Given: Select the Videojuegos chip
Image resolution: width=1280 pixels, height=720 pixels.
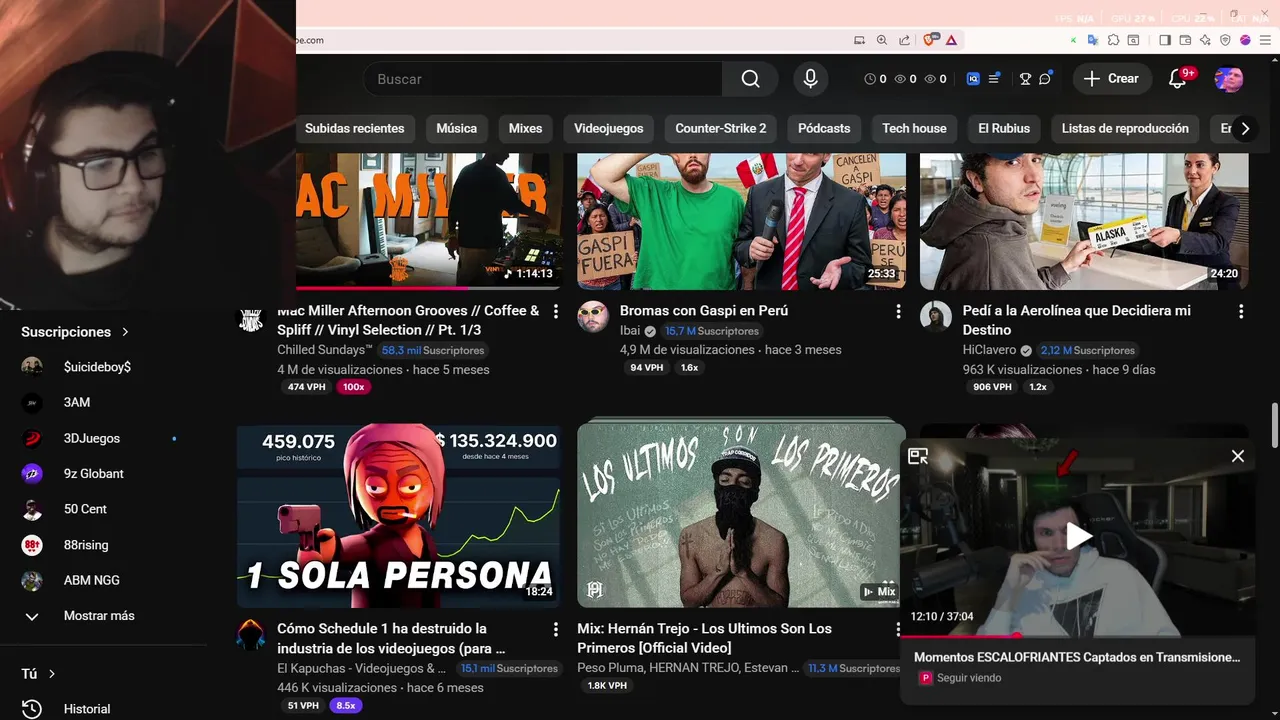Looking at the screenshot, I should pos(609,128).
